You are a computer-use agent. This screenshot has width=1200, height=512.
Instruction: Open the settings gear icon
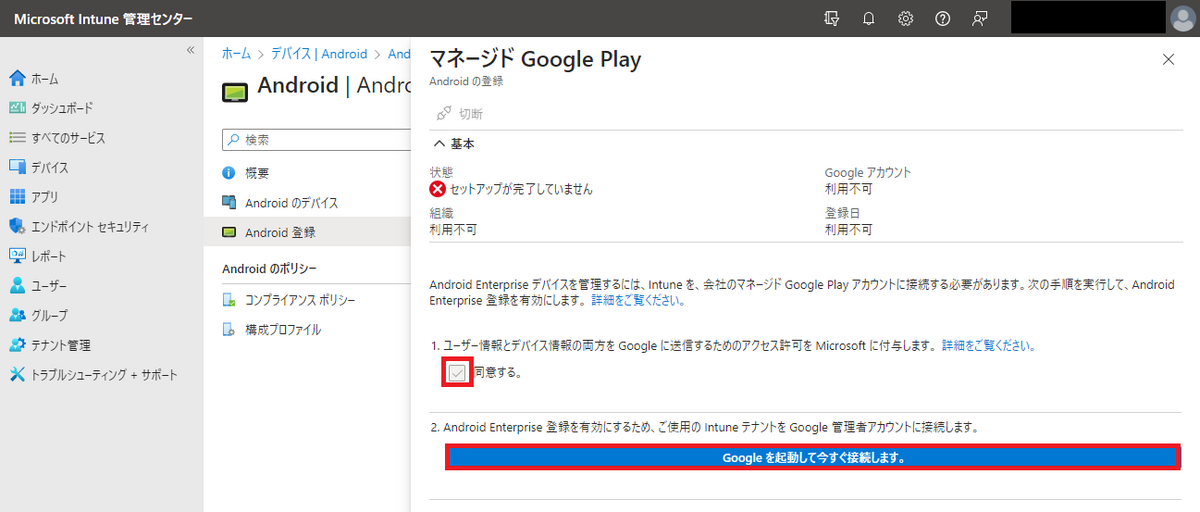[906, 19]
